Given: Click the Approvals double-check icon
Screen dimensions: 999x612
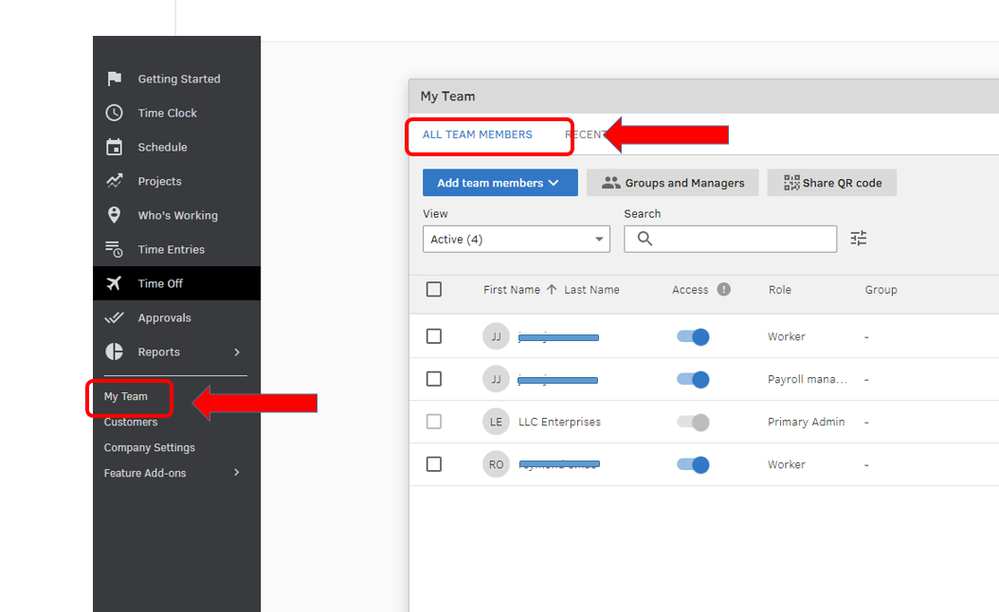Looking at the screenshot, I should [114, 317].
